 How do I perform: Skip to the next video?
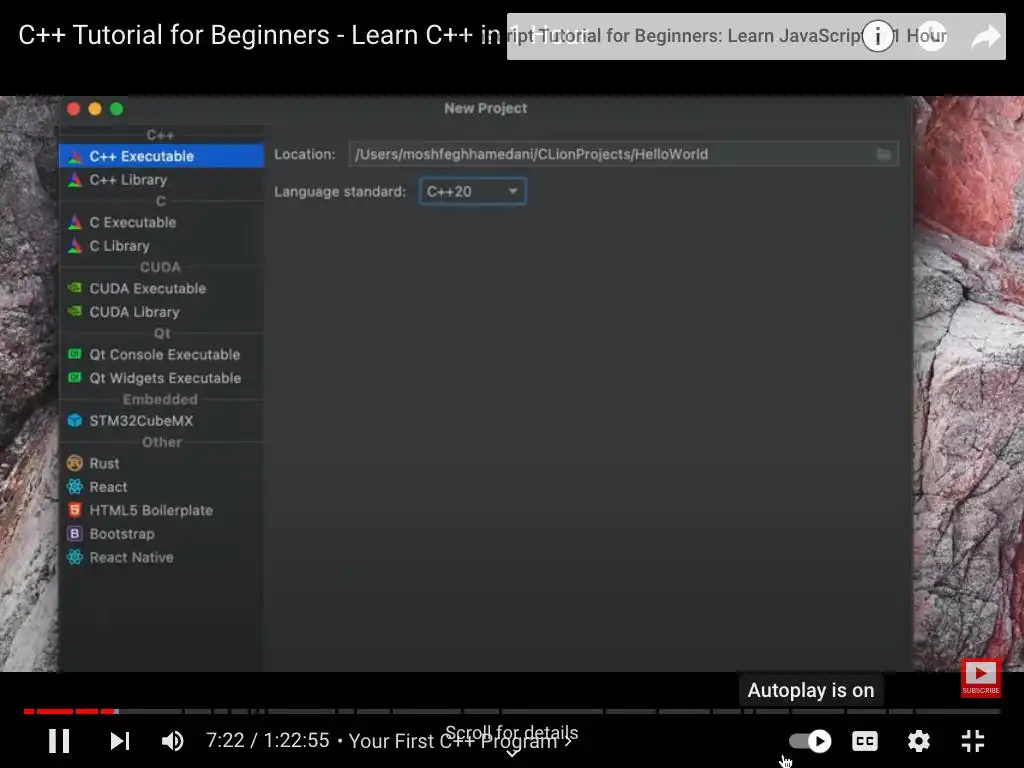click(x=120, y=741)
